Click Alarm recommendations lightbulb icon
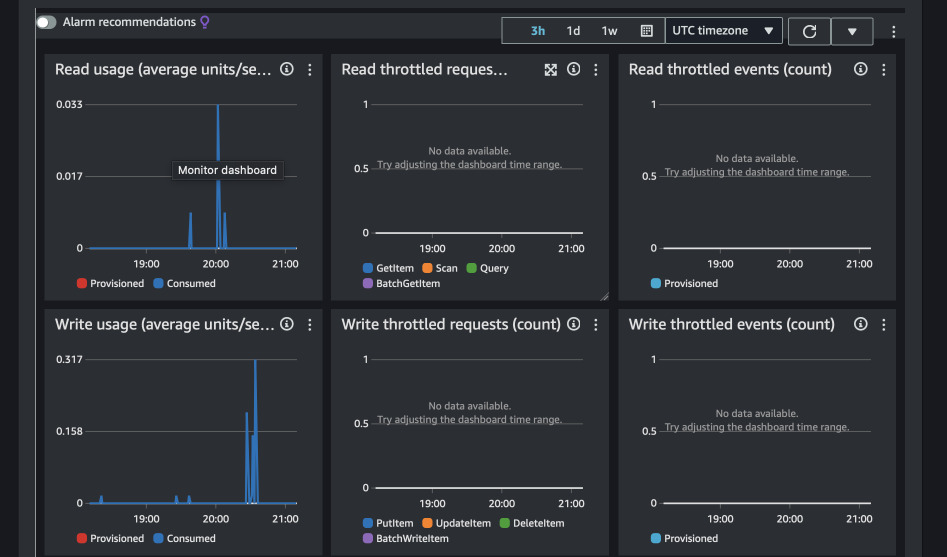 tap(205, 22)
